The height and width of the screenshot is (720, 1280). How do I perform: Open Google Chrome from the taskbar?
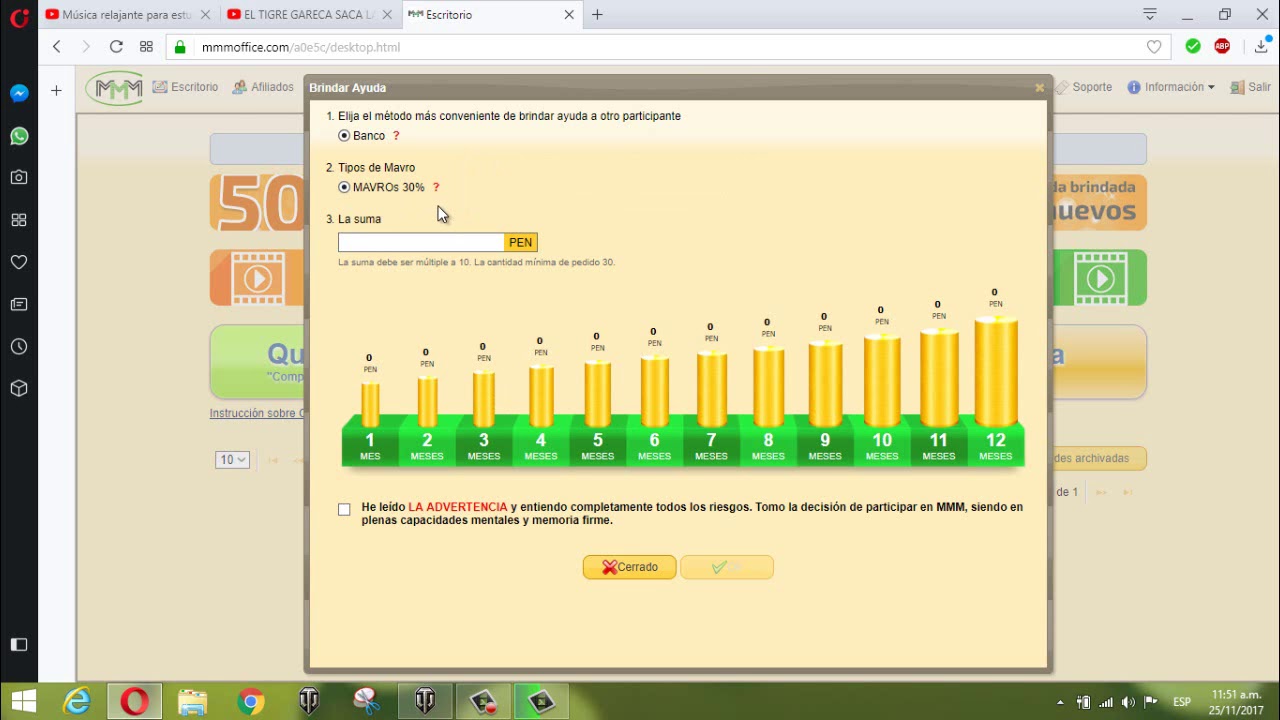coord(251,702)
